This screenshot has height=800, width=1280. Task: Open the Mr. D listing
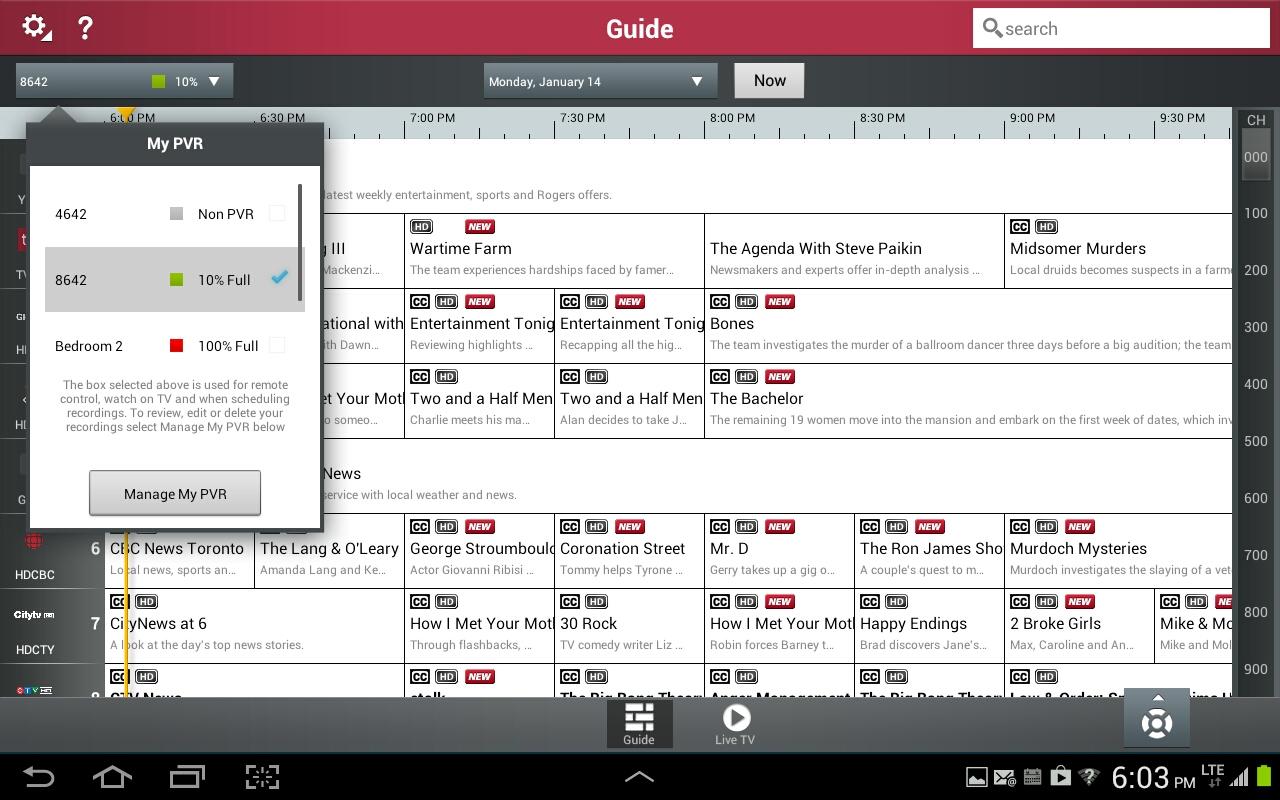pyautogui.click(x=780, y=551)
